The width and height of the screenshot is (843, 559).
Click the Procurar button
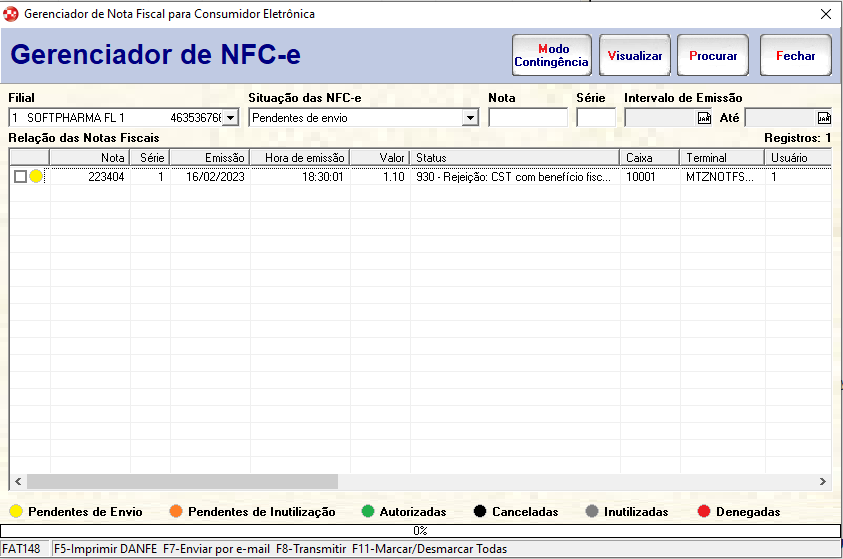click(x=713, y=55)
